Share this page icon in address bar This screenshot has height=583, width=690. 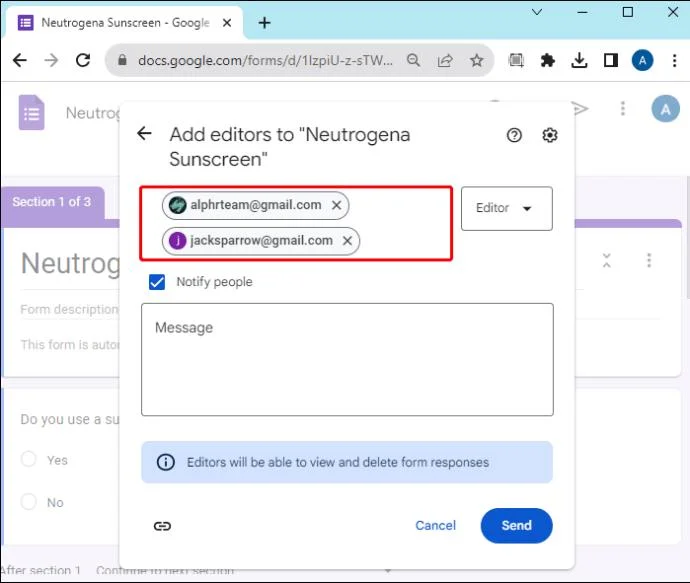click(445, 60)
